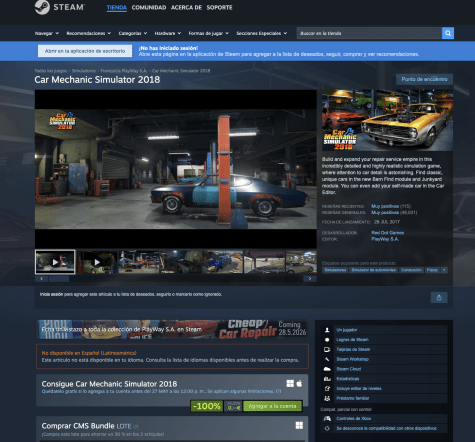Open the COMUNIDAD menu
Viewport: 475px width, 442px height.
(149, 8)
